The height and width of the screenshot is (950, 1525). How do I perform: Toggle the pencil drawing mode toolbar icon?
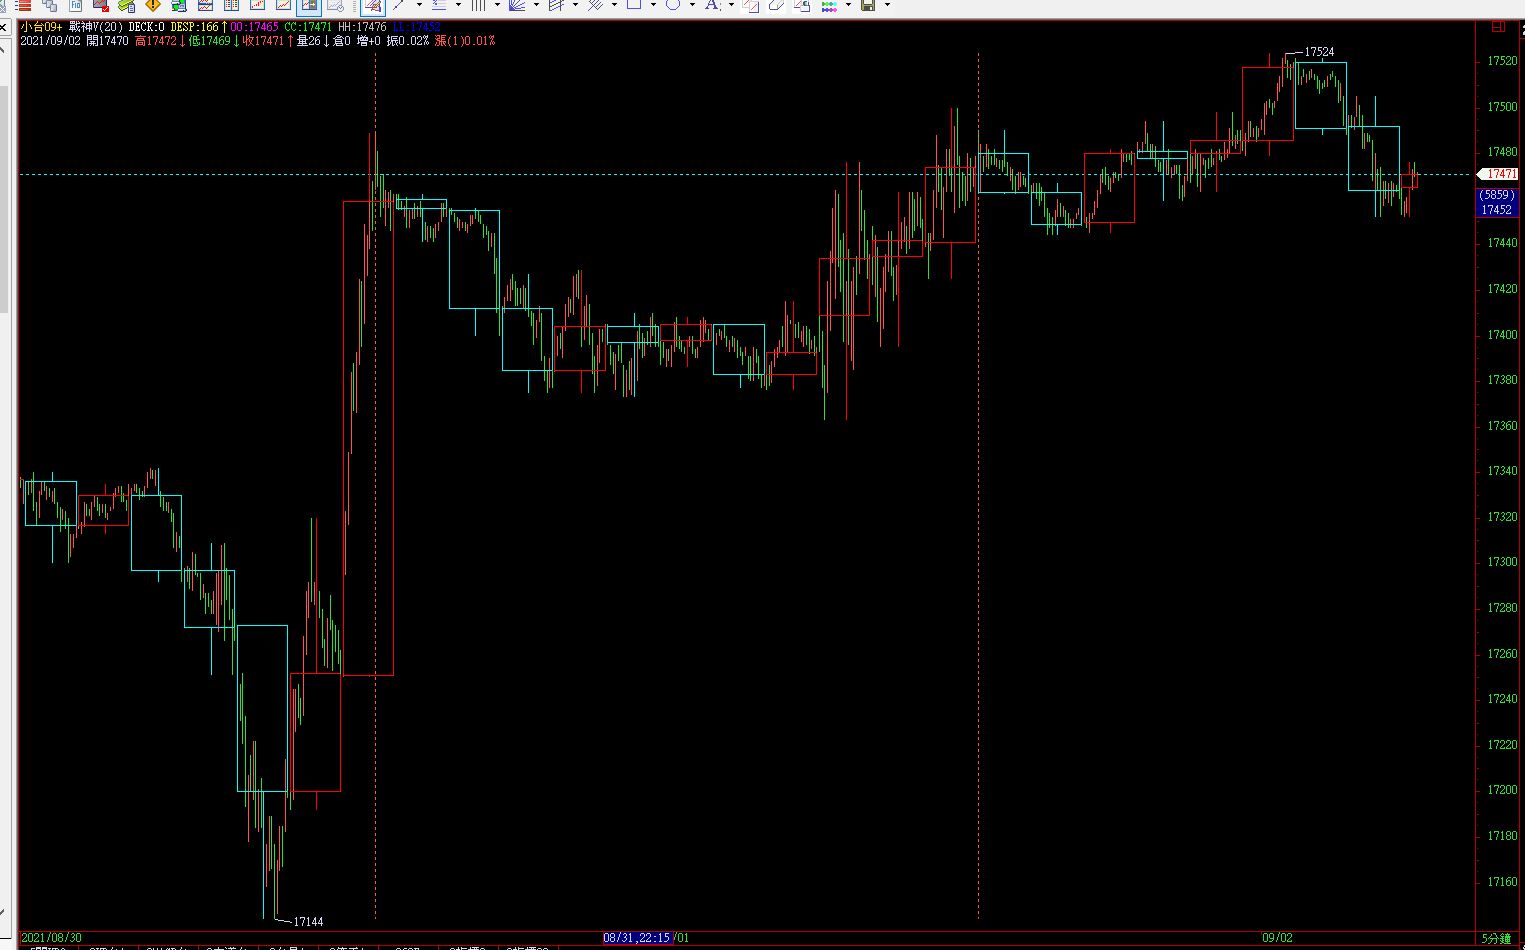click(373, 5)
